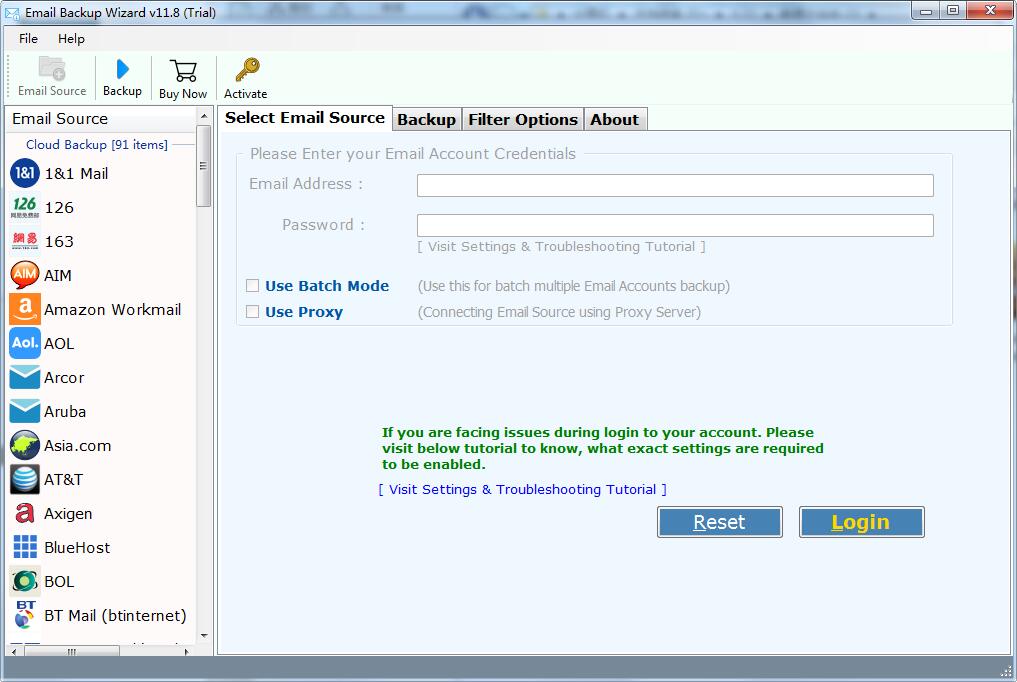Open the Buy Now cart icon

(183, 71)
